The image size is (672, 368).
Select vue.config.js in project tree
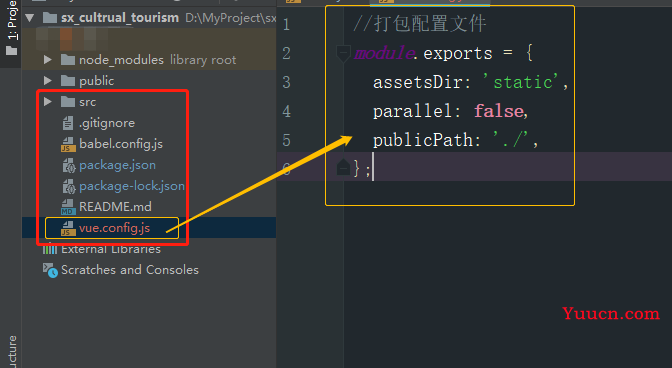114,228
